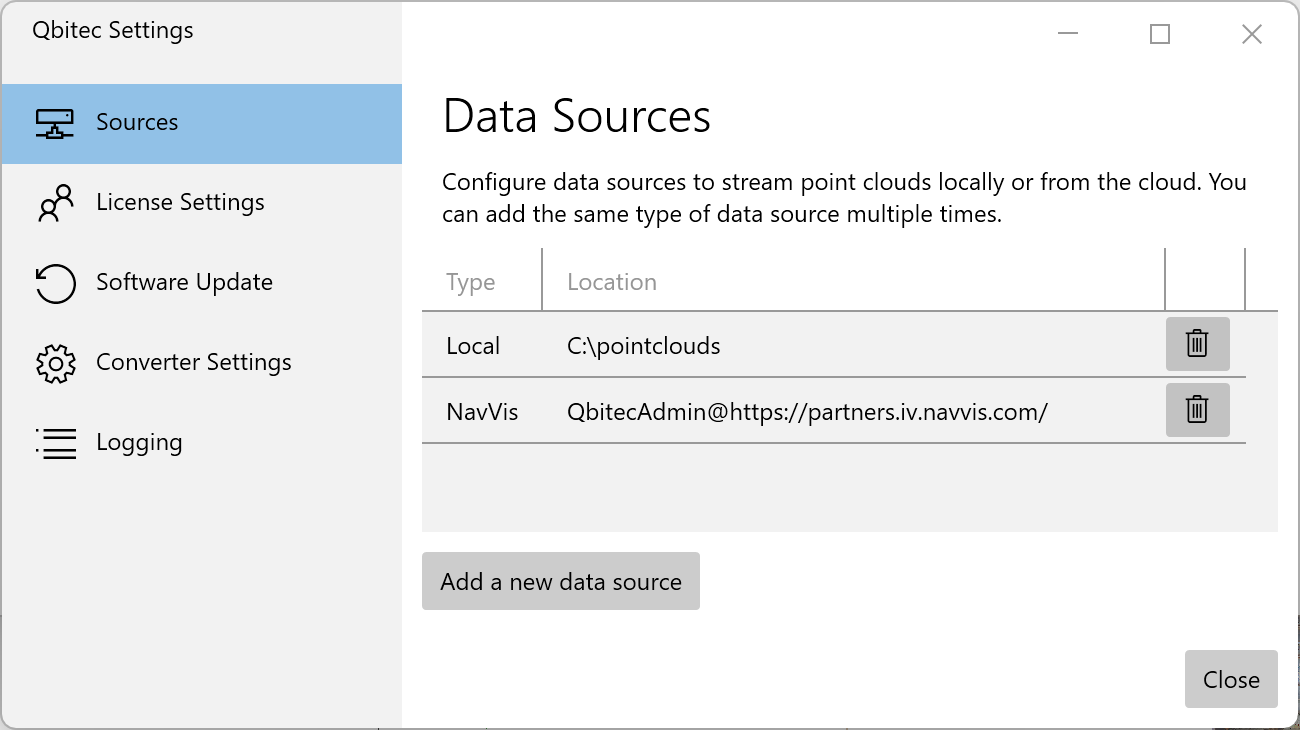Click the Converter Settings gear icon
The image size is (1300, 730).
click(55, 363)
